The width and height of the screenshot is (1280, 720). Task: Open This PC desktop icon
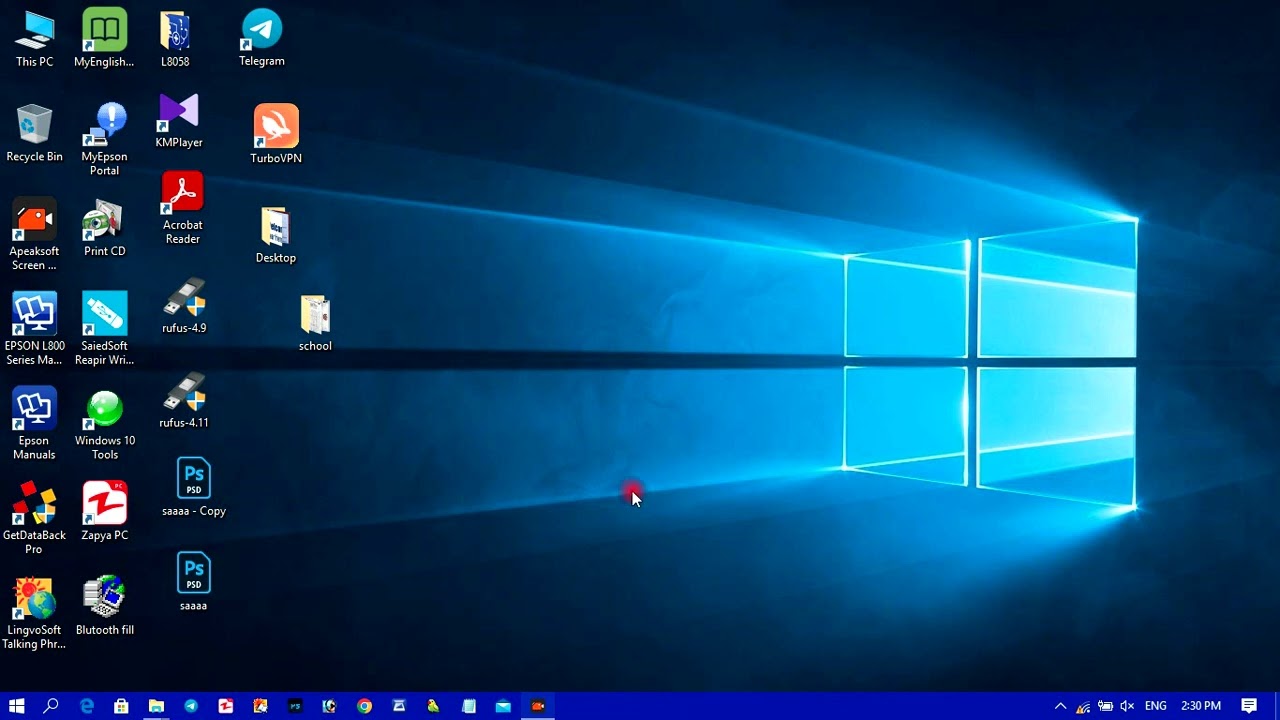click(34, 39)
